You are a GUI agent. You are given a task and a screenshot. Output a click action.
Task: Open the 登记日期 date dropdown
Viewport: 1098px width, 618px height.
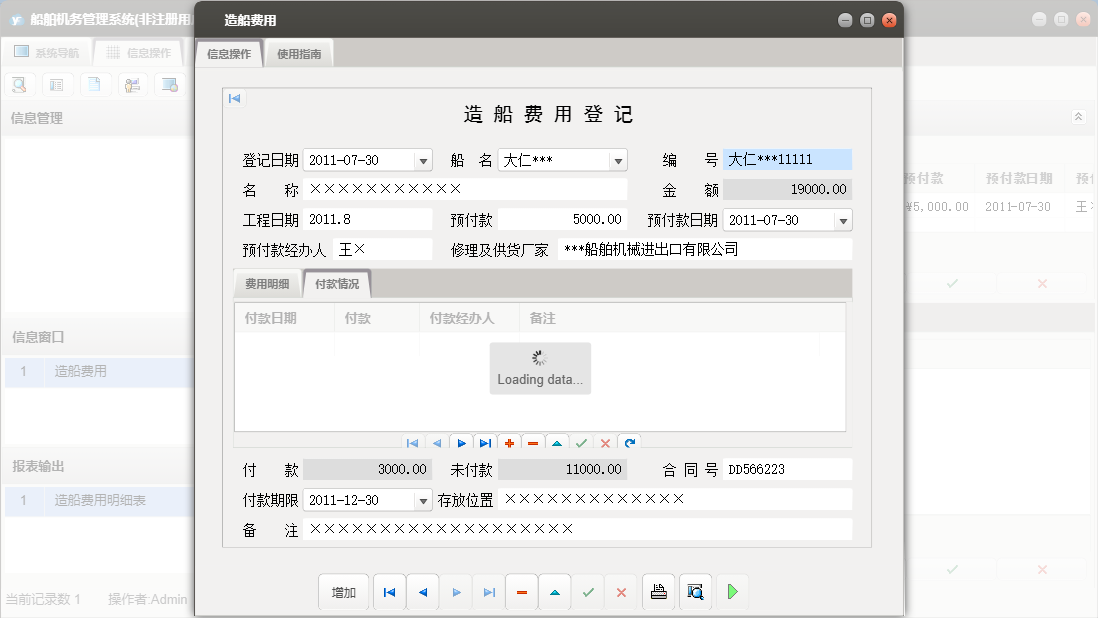point(424,159)
